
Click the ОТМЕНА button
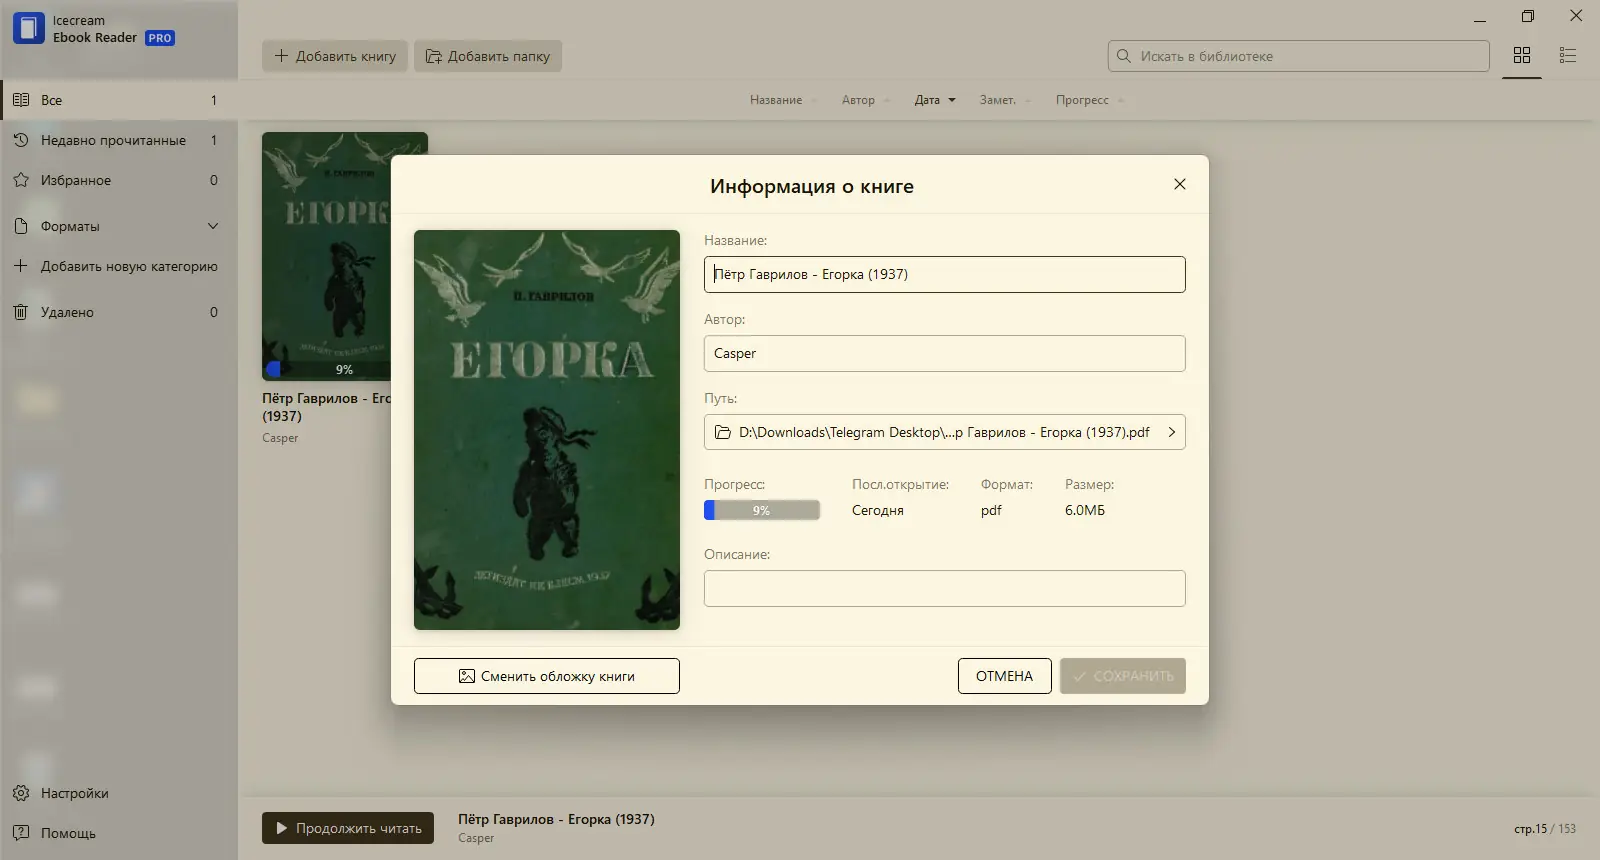click(x=1004, y=676)
